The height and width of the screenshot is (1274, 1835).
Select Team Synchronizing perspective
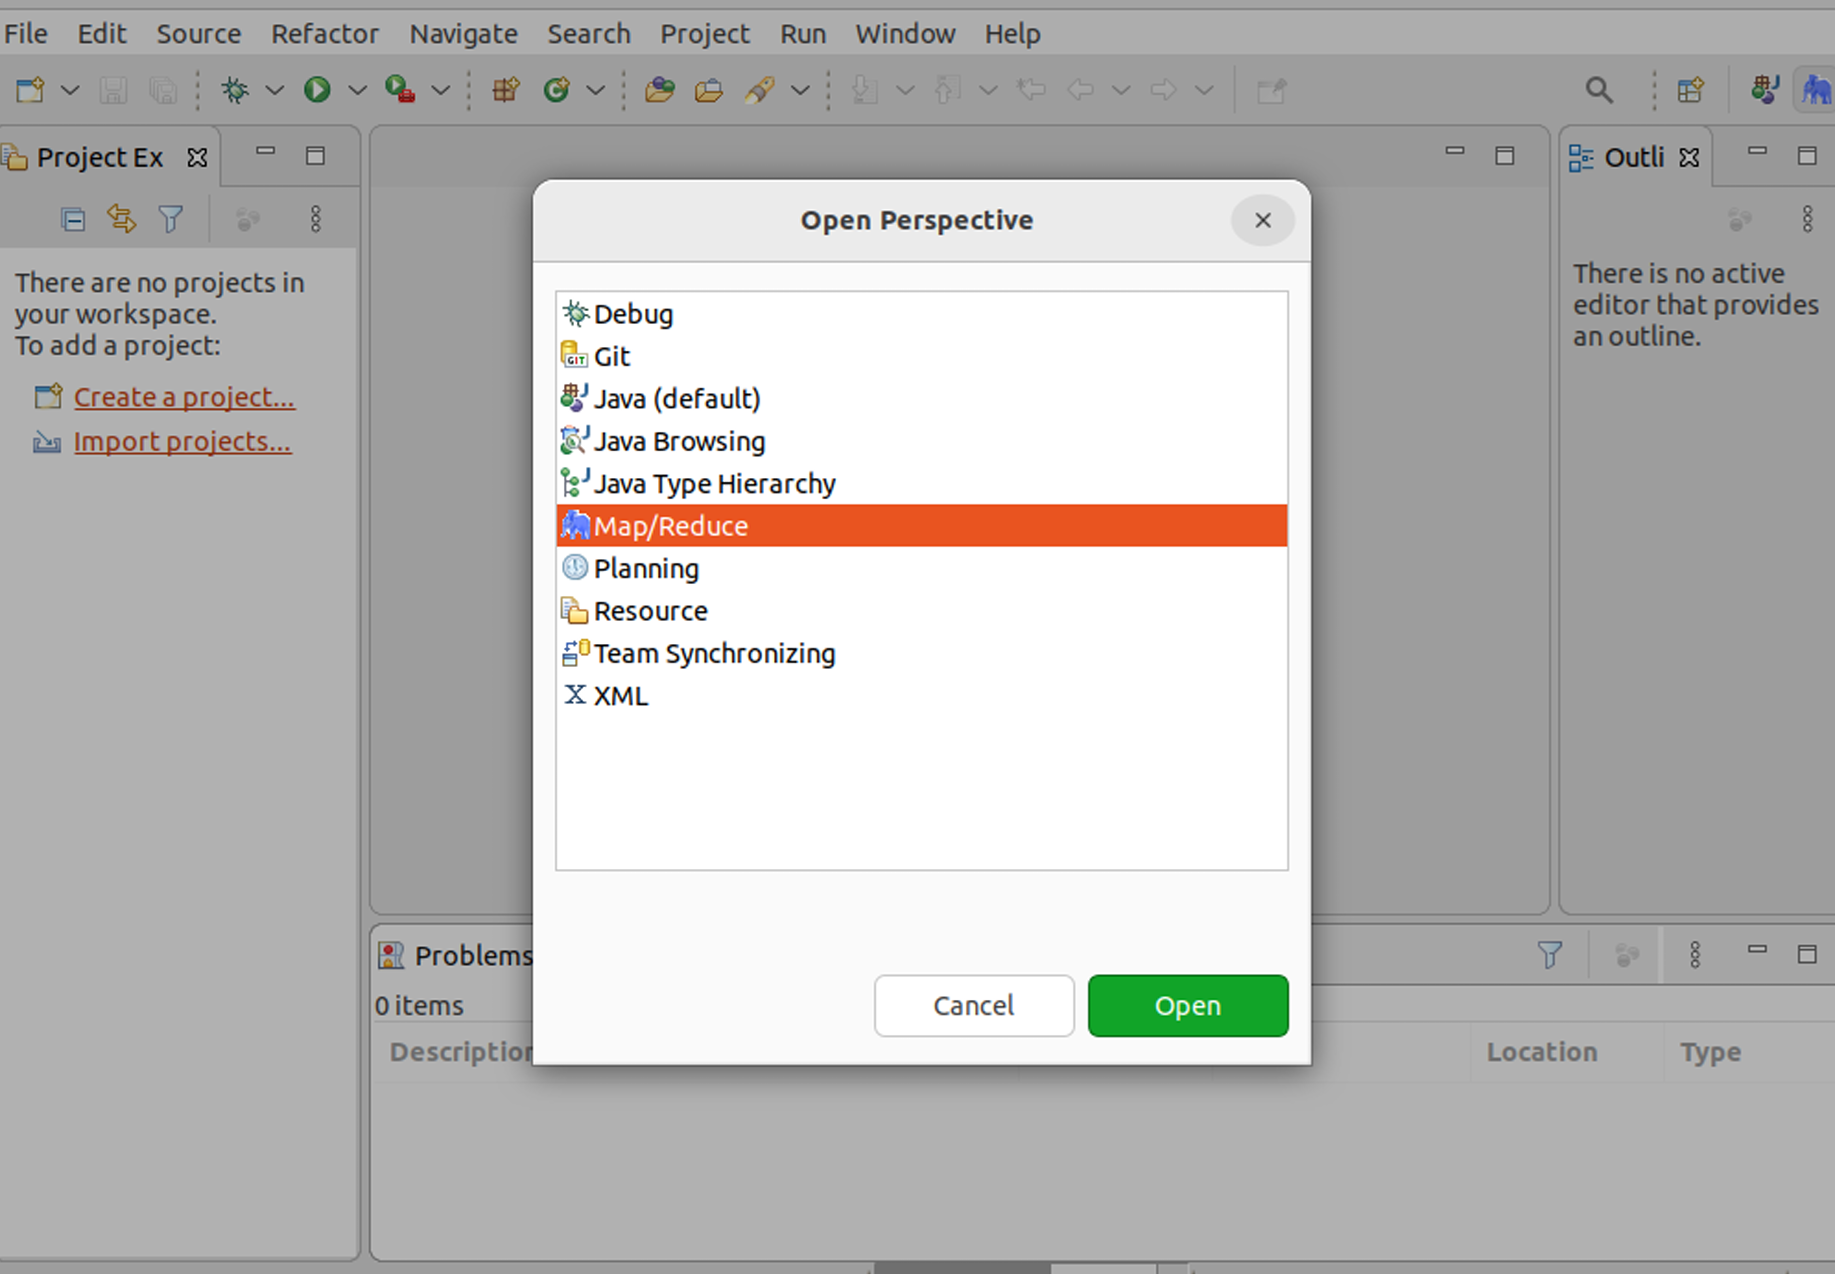point(921,654)
